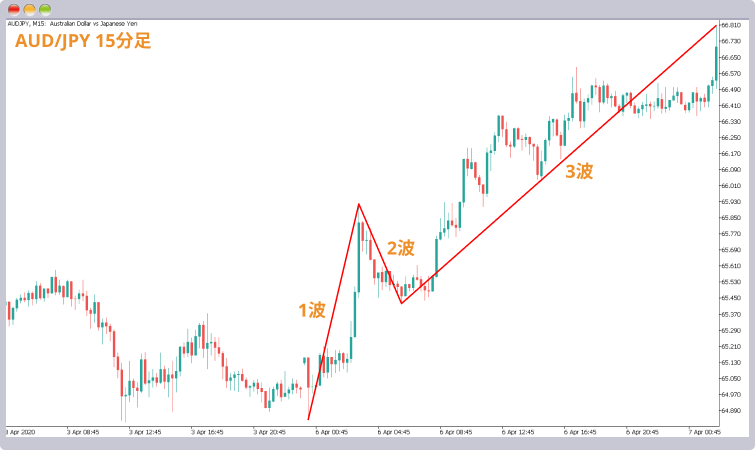Click the 3 Apr 20:45 time label

point(269,432)
